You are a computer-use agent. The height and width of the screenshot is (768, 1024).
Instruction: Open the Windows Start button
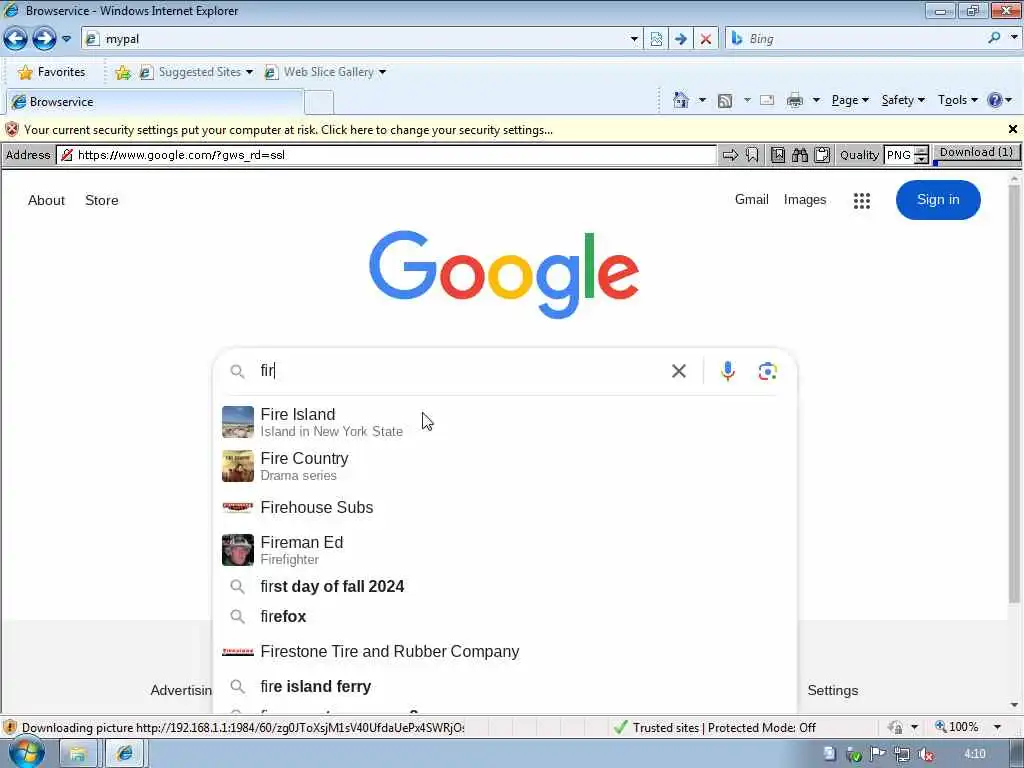25,753
